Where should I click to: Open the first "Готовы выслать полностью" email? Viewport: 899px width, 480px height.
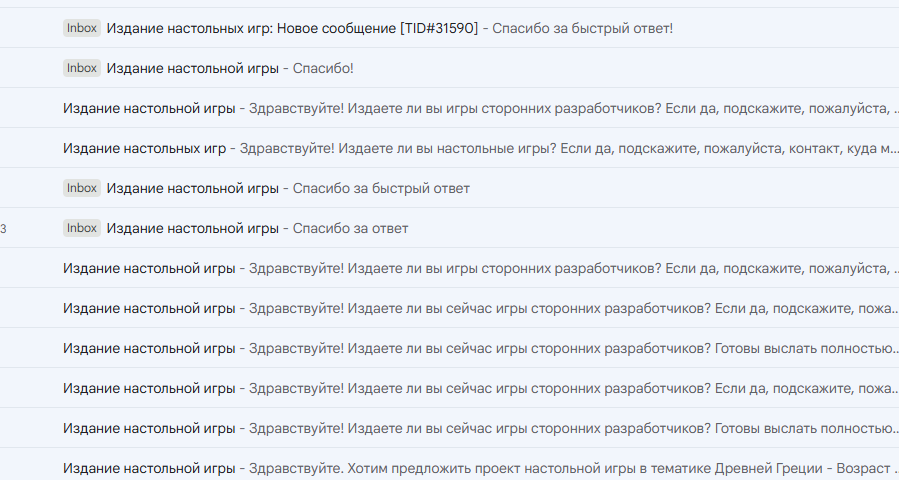click(x=450, y=349)
